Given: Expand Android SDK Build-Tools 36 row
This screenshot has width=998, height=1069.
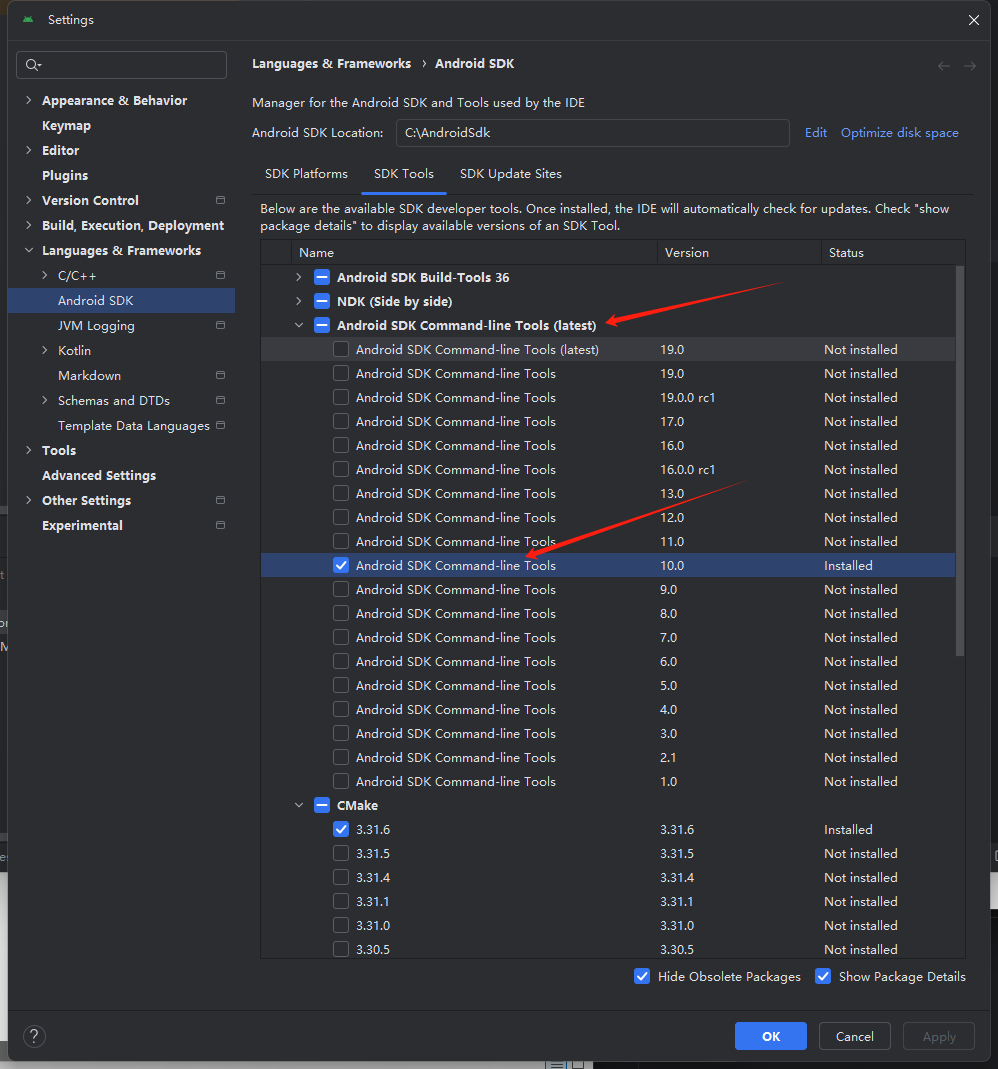Looking at the screenshot, I should click(x=299, y=277).
